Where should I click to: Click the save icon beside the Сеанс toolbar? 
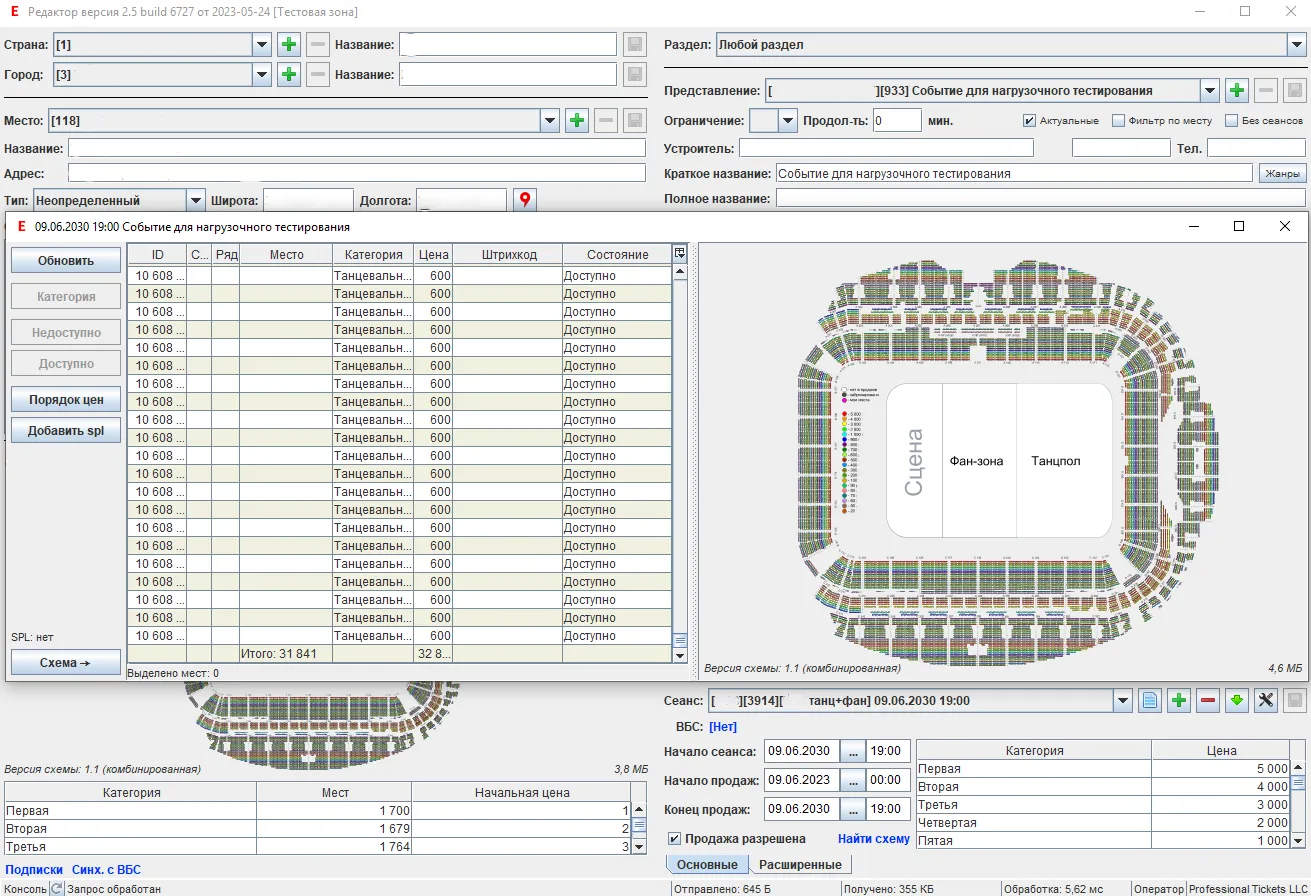pyautogui.click(x=1295, y=701)
